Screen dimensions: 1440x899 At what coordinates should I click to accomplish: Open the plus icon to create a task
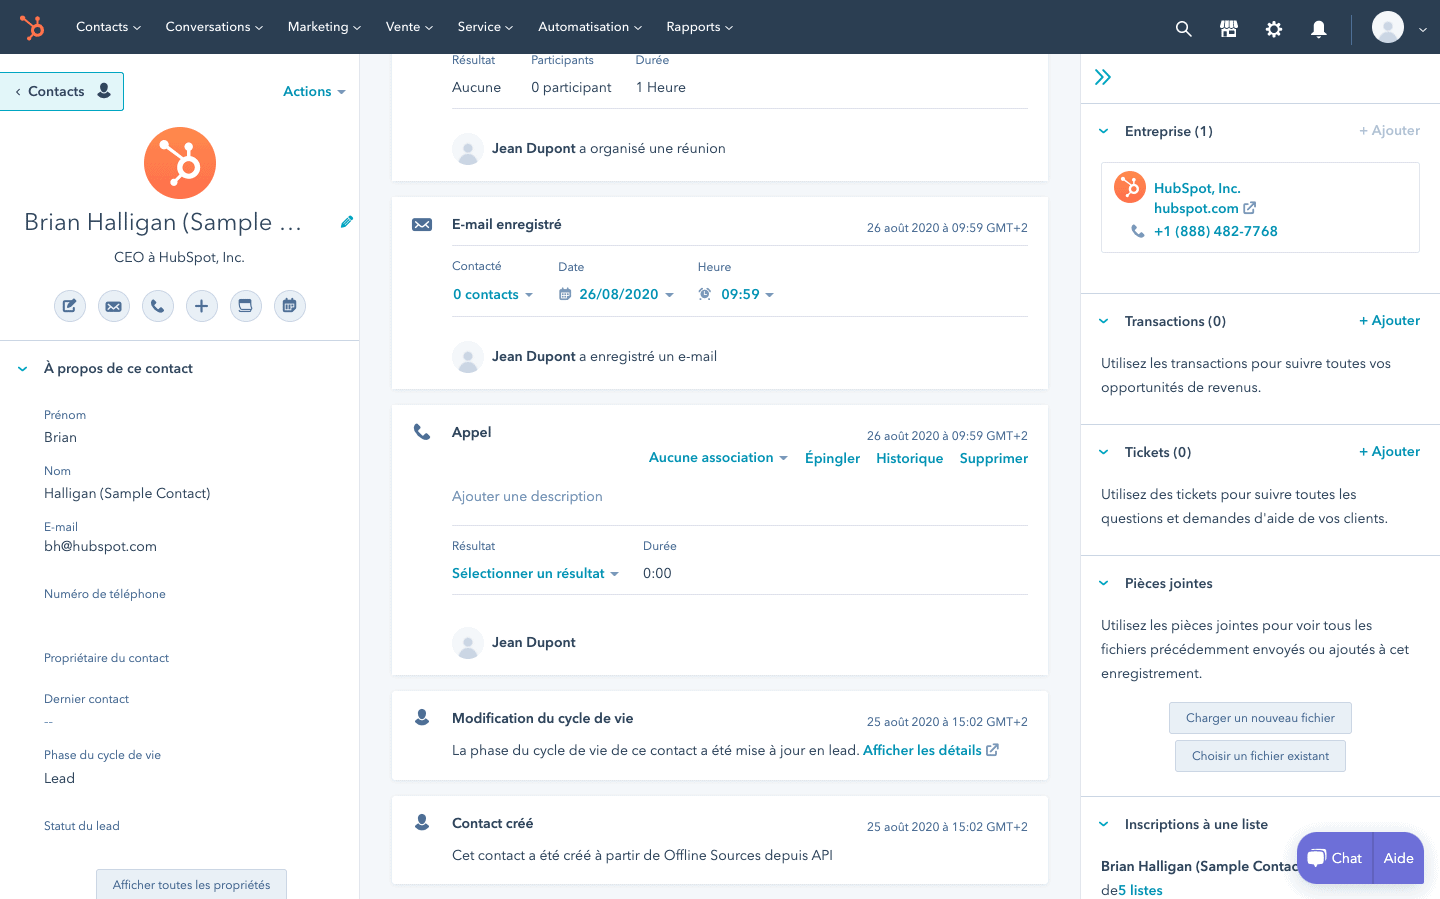[x=202, y=306]
